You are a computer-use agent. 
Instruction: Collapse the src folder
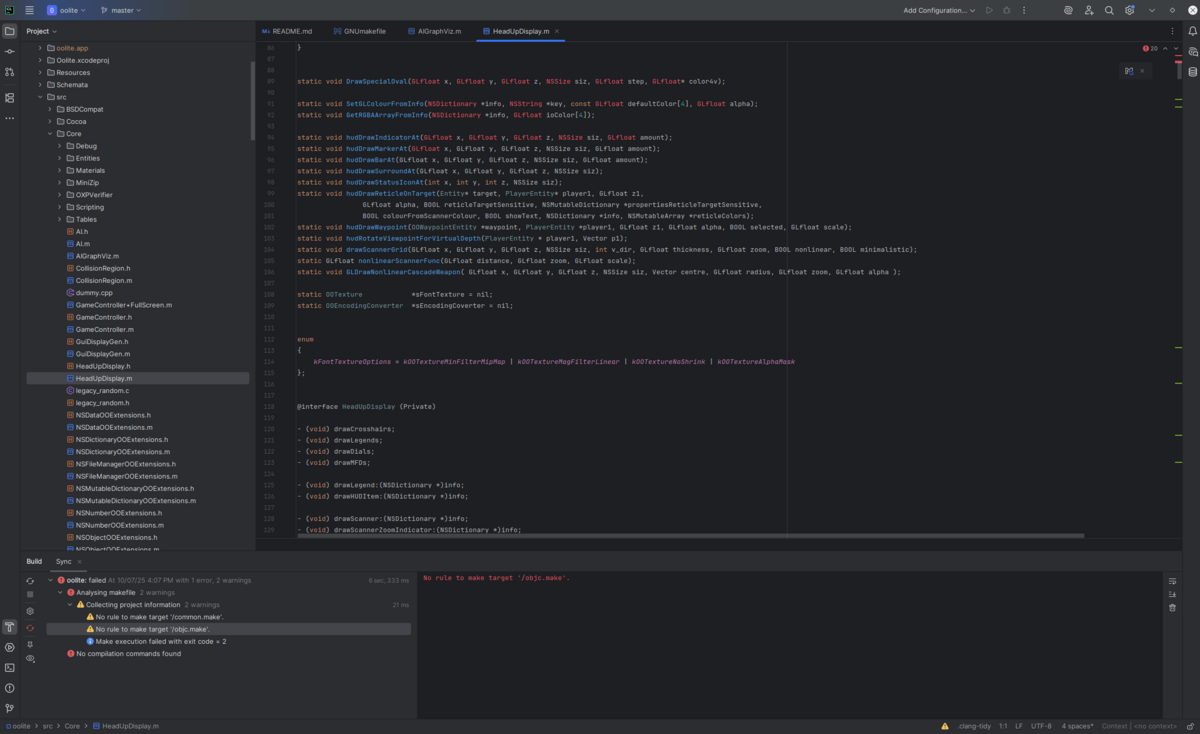[x=40, y=97]
